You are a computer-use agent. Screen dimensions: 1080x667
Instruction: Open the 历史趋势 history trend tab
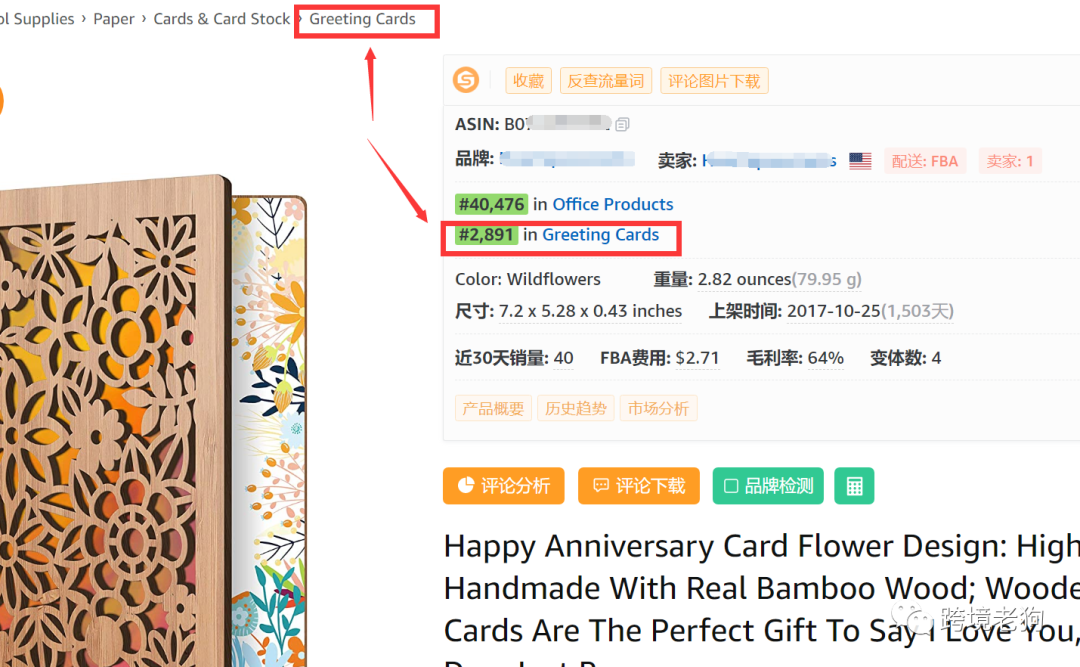coord(575,409)
